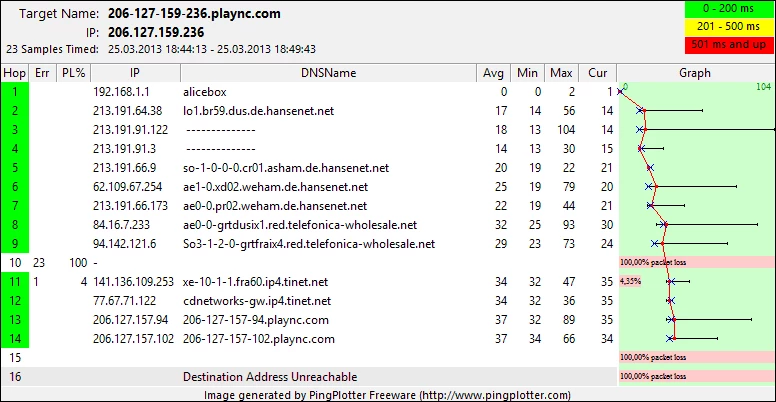Sort by the Hop column header
This screenshot has width=776, height=402.
(x=15, y=73)
